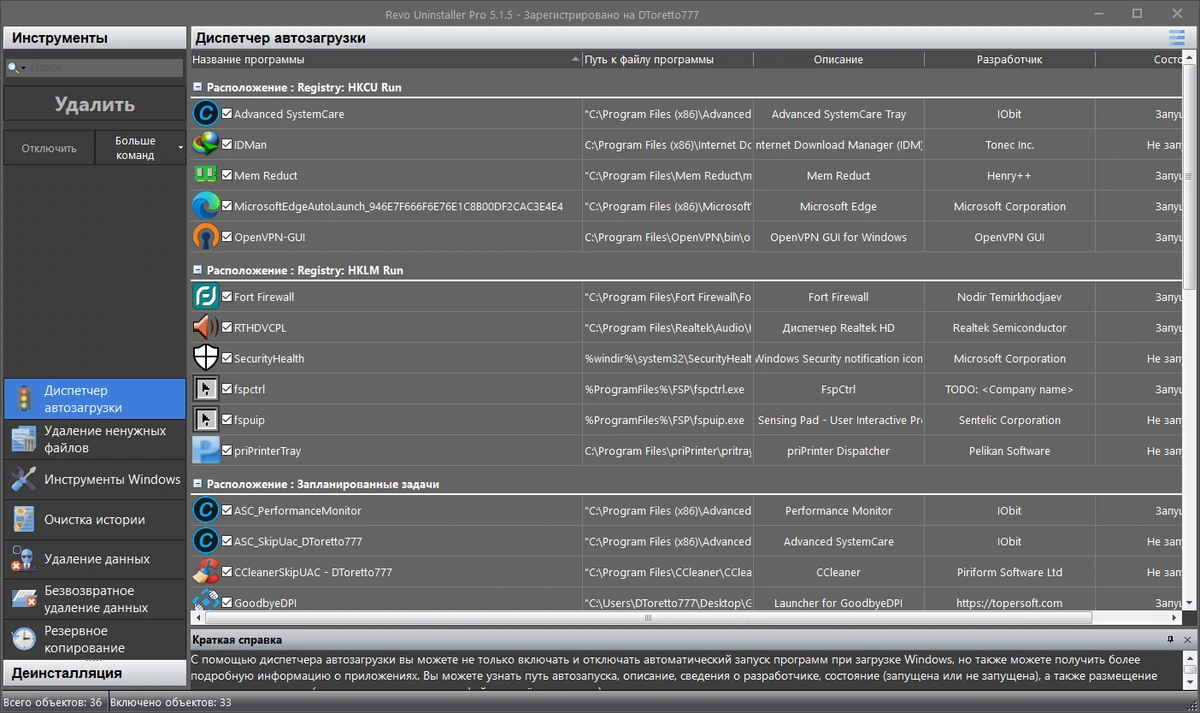The image size is (1200, 713).
Task: Click the Mem Reduct green icon
Action: pyautogui.click(x=205, y=175)
